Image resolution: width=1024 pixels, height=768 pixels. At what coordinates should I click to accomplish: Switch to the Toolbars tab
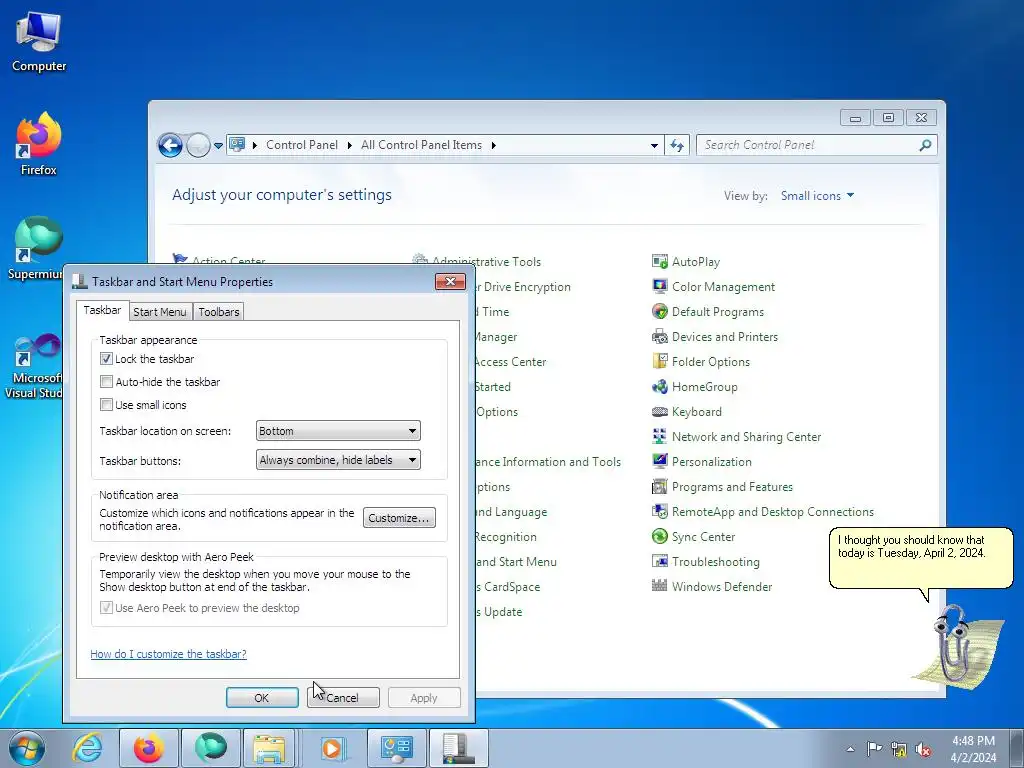click(x=219, y=312)
